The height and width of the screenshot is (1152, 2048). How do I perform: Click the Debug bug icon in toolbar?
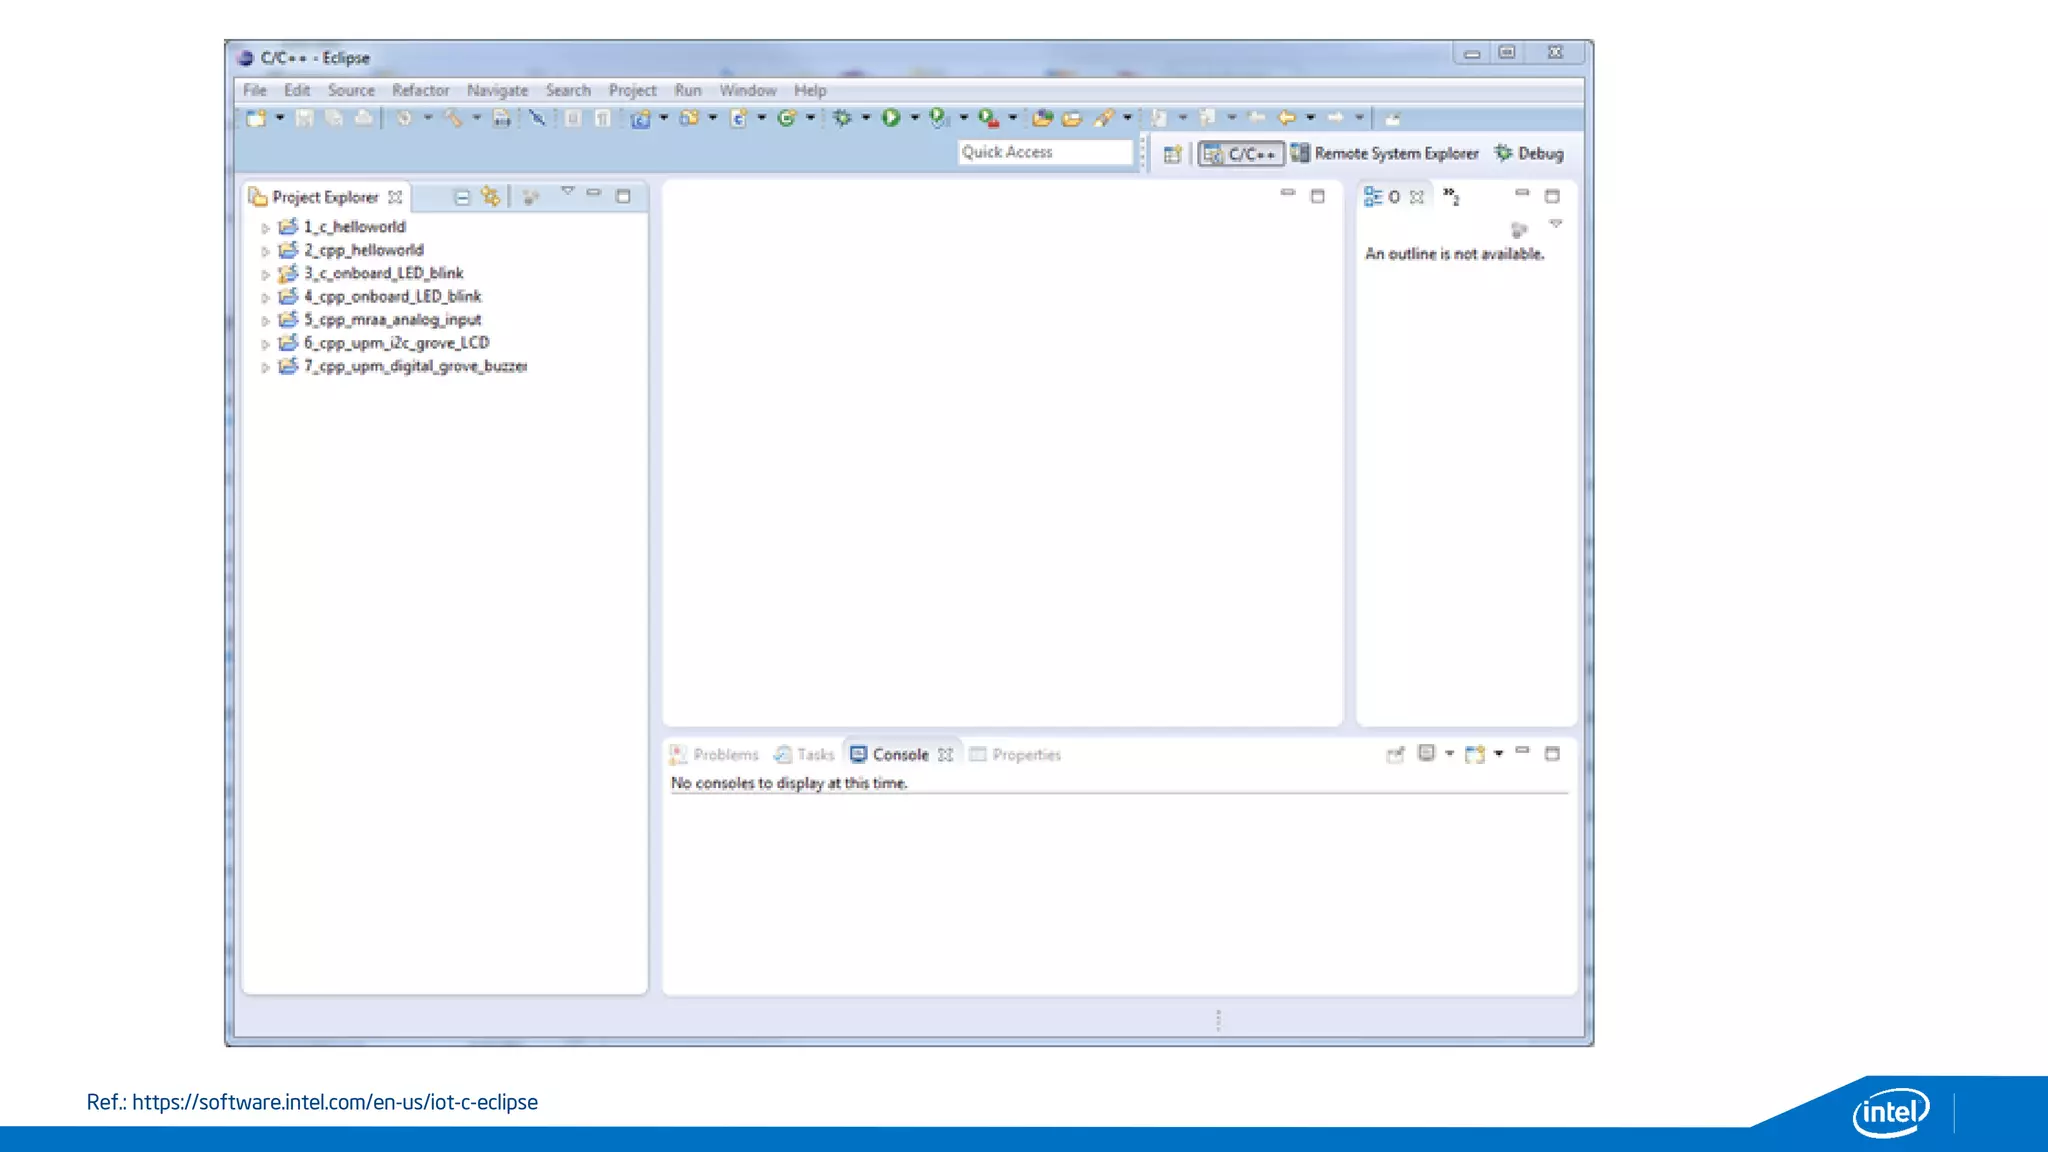pos(842,118)
